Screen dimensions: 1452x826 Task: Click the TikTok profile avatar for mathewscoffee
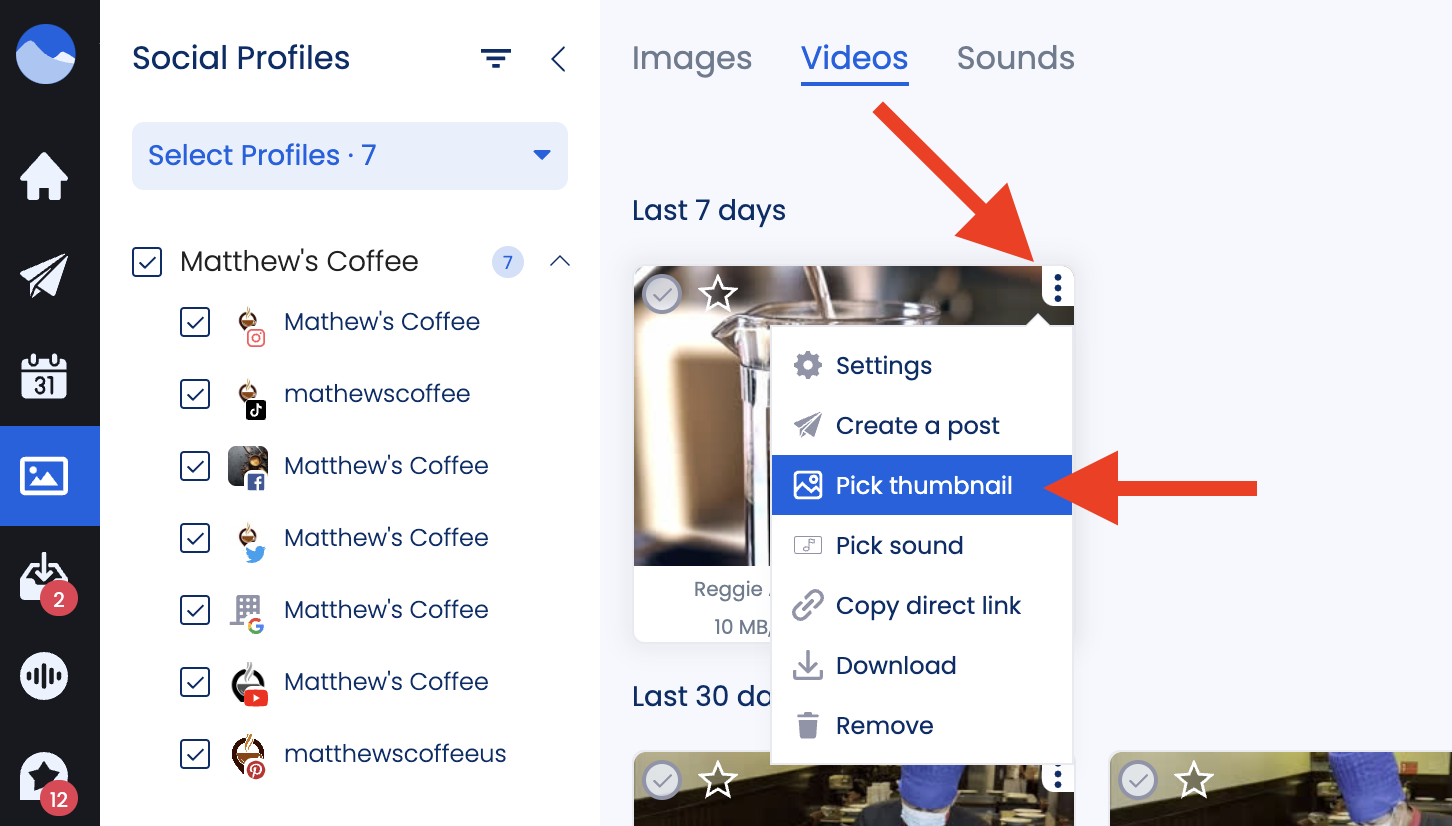pyautogui.click(x=248, y=396)
